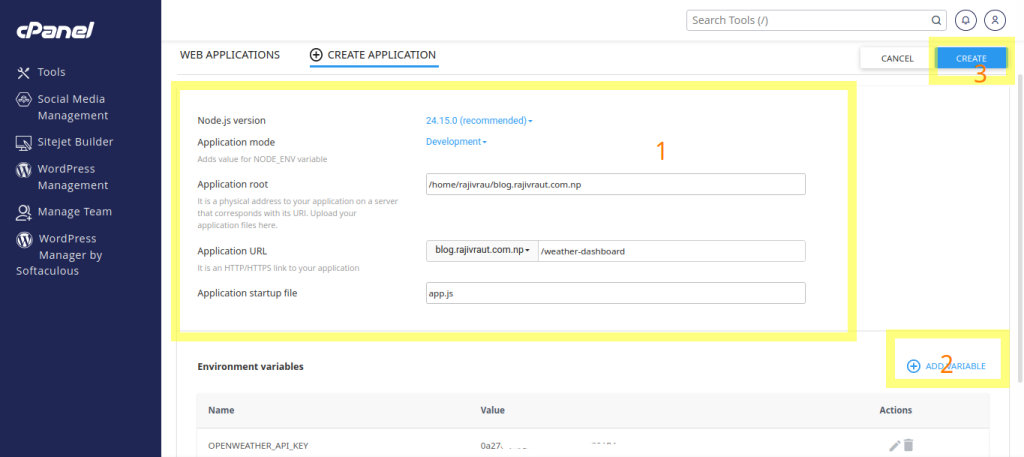Open Sitejet Builder in sidebar
The image size is (1024, 457).
(x=65, y=142)
